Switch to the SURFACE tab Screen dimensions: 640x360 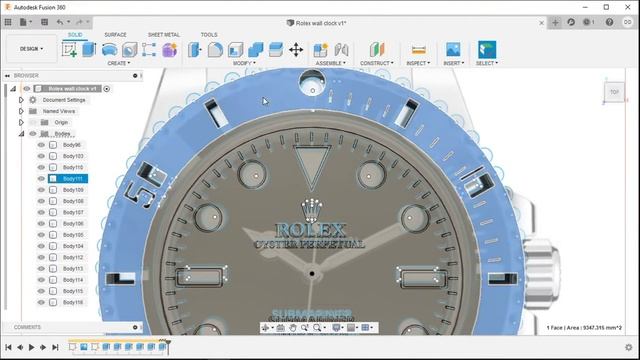click(x=115, y=35)
